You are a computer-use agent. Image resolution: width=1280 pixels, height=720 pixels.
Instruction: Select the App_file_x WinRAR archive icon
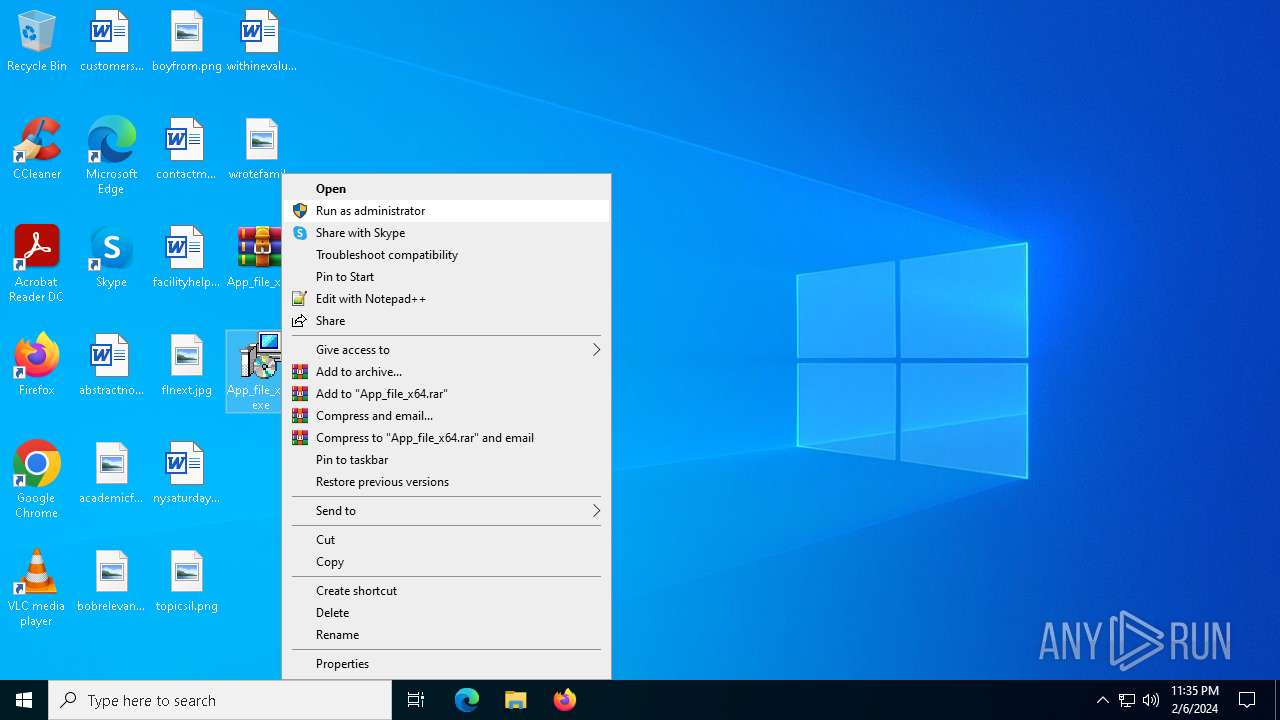(x=255, y=257)
